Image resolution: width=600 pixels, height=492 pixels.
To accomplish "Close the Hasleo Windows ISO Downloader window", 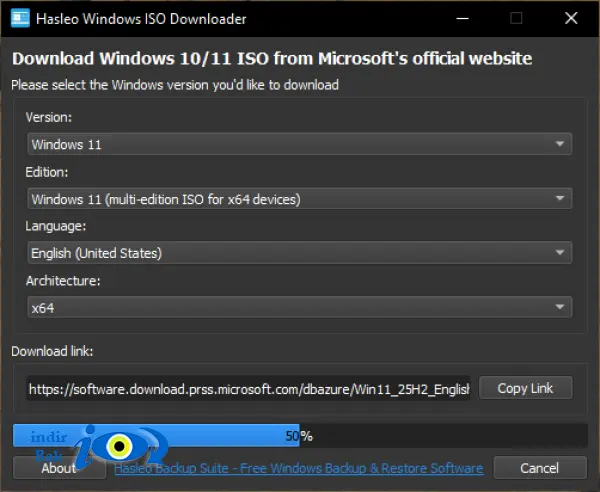I will [x=571, y=18].
